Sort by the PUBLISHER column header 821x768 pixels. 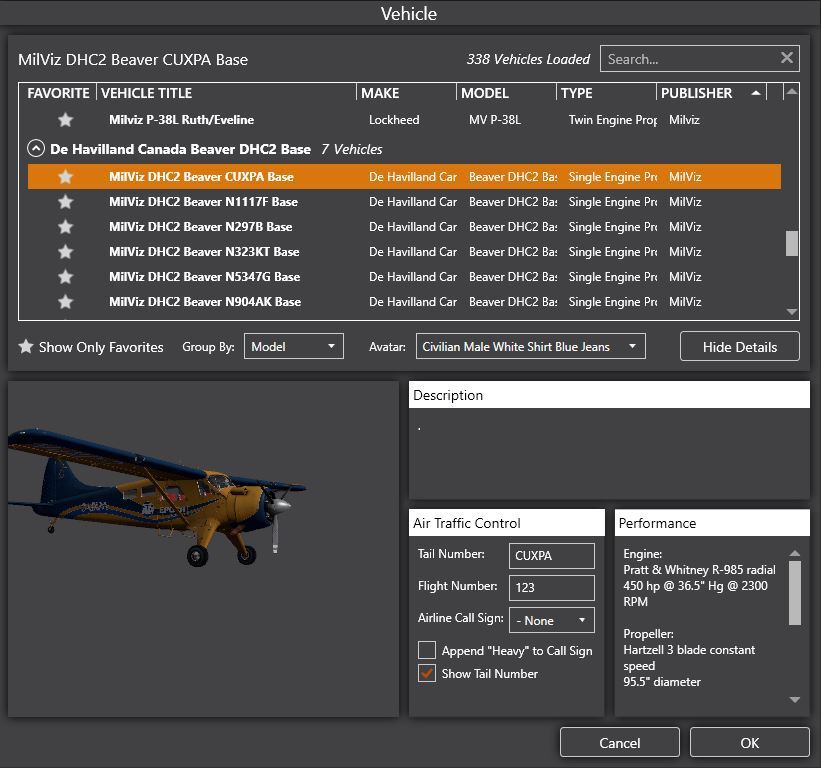(x=711, y=93)
